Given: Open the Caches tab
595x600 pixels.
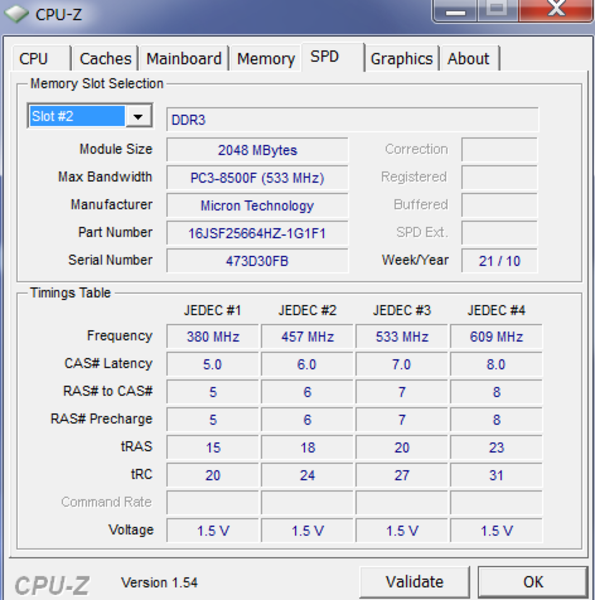Looking at the screenshot, I should (105, 59).
